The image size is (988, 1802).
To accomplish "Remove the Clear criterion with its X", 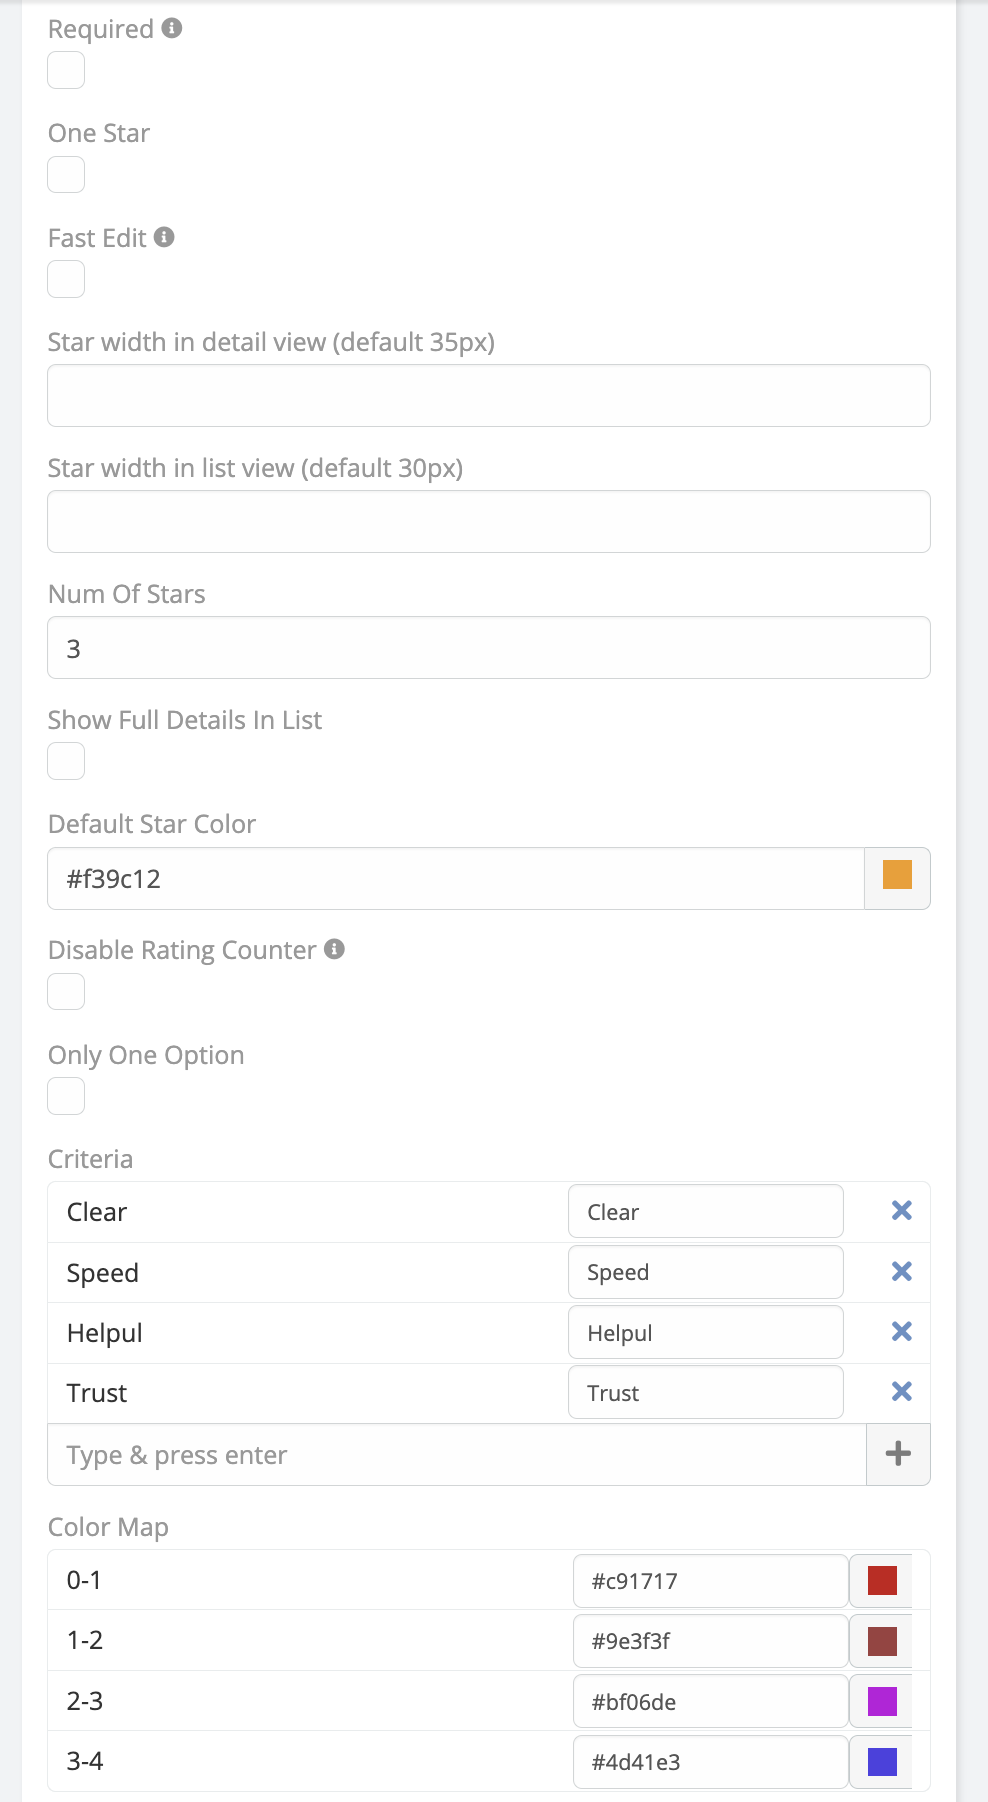I will click(901, 1211).
